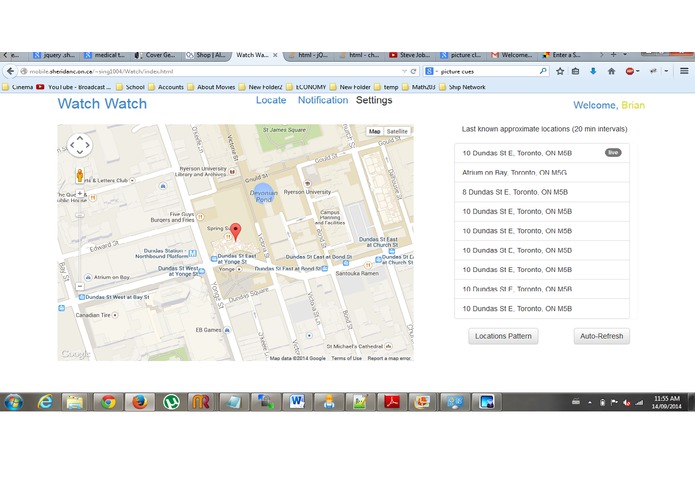Open Adobe Reader from the taskbar
The image size is (695, 494).
[x=391, y=402]
